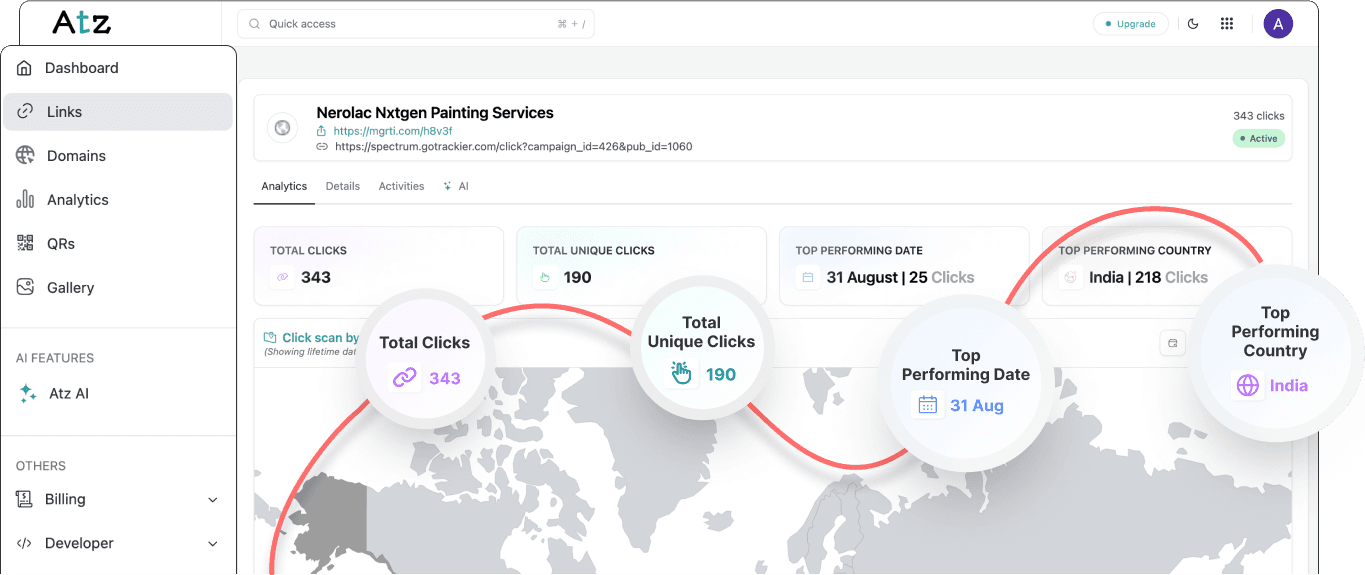Expand the Developer section chevron
The image size is (1365, 575).
[x=213, y=544]
